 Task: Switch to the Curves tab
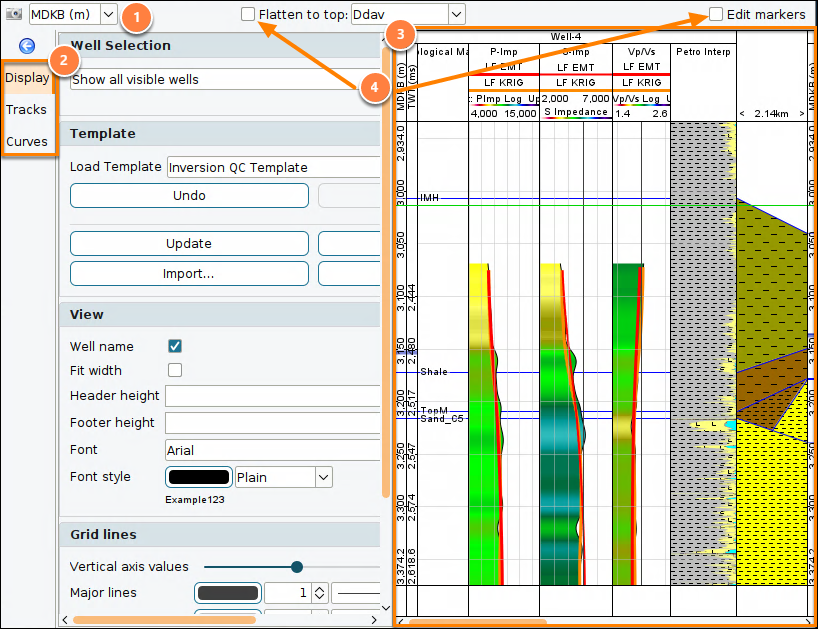27,141
